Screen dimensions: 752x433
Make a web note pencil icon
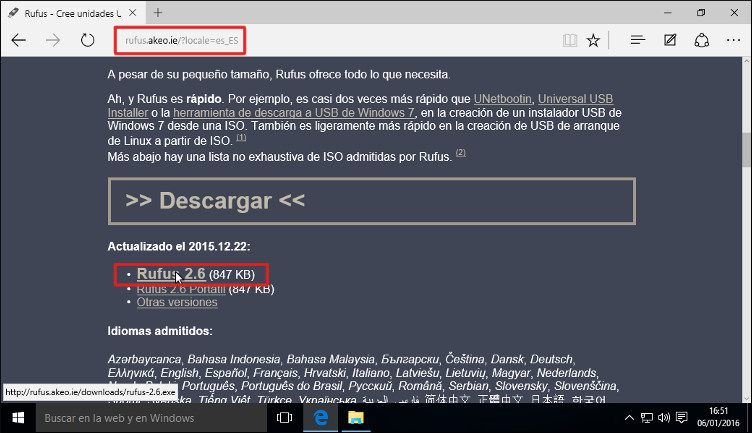pos(670,40)
